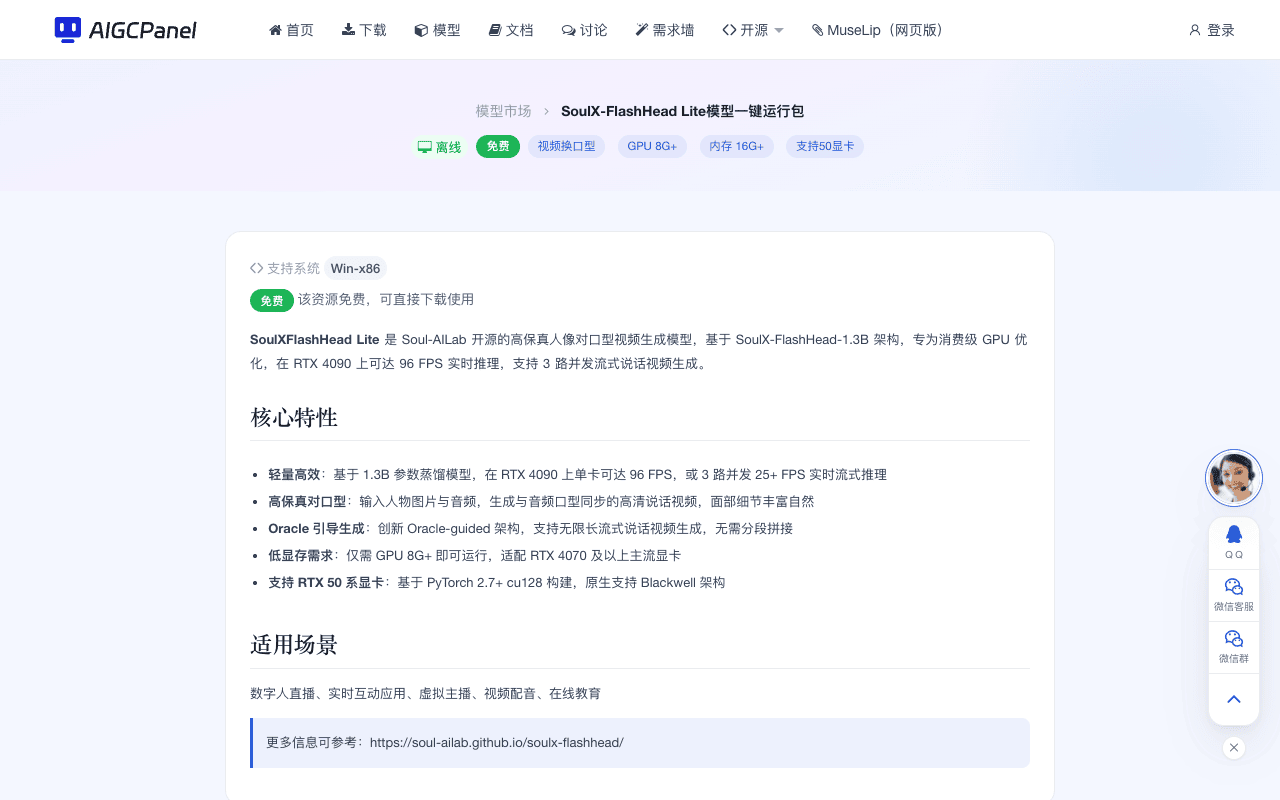
Task: Click the page title SoulX-FlashHead Lite模型一键运行包
Action: coord(682,111)
